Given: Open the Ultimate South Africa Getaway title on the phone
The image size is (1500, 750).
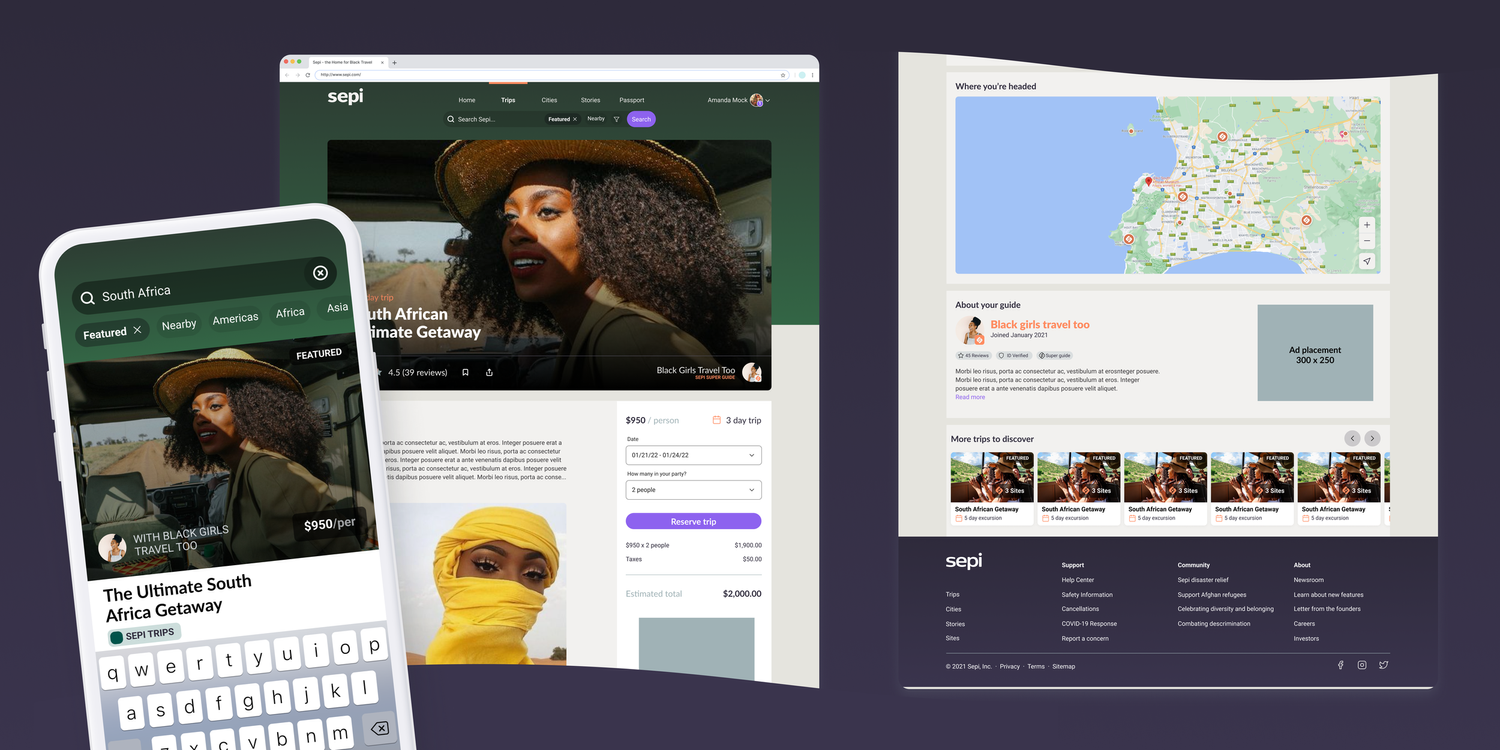Looking at the screenshot, I should pos(178,597).
